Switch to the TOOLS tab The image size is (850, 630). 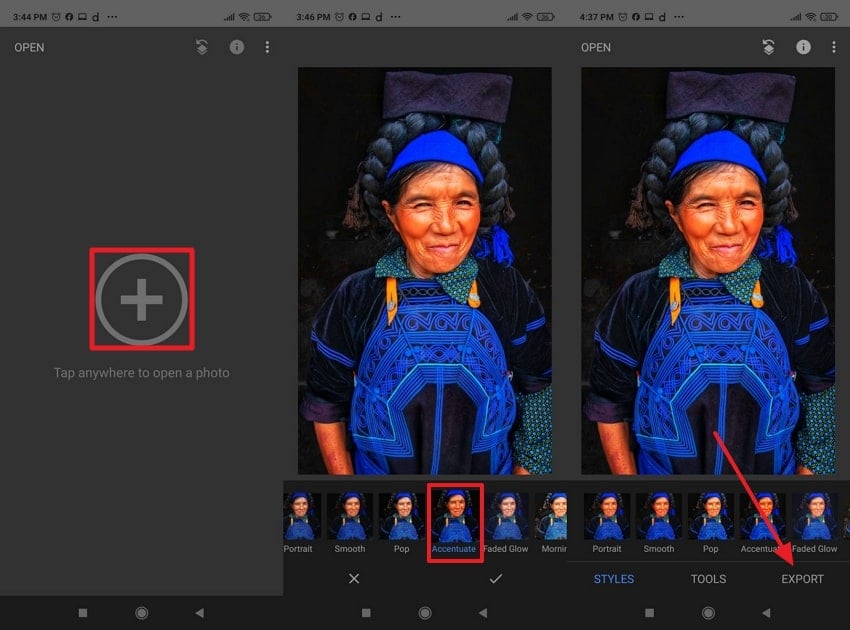click(x=708, y=579)
